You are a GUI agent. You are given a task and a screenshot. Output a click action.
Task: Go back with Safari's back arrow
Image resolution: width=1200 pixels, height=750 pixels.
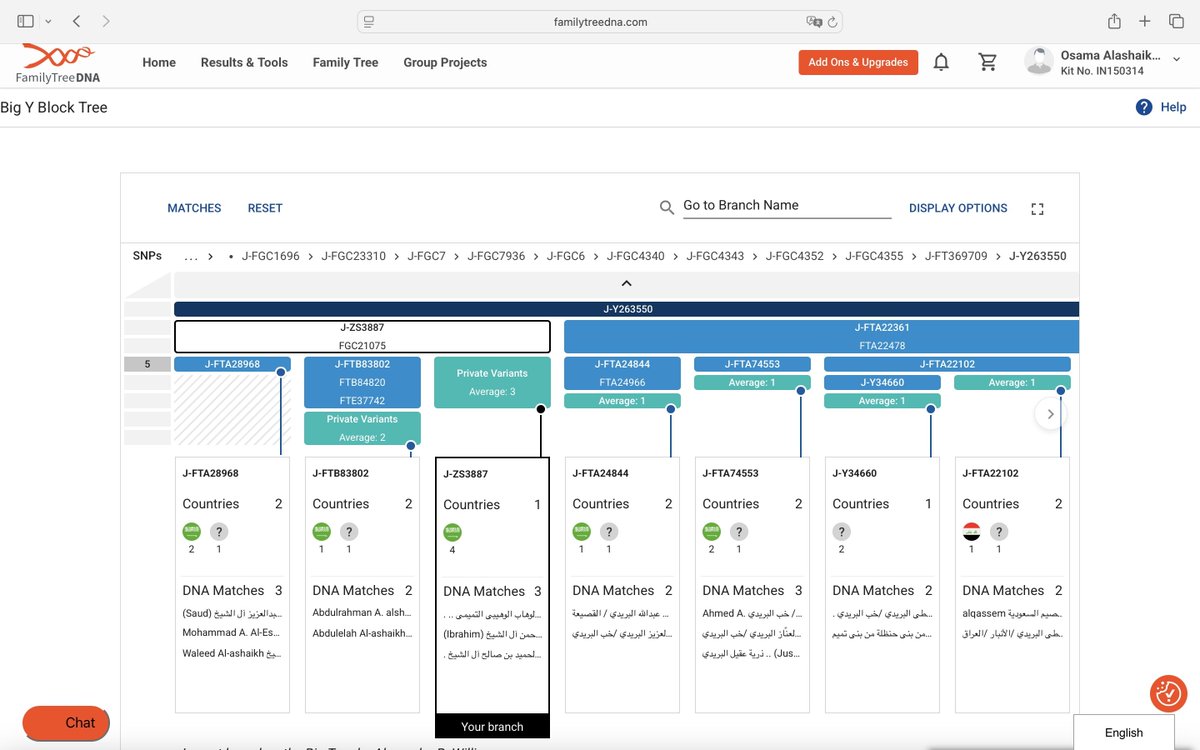pyautogui.click(x=77, y=21)
